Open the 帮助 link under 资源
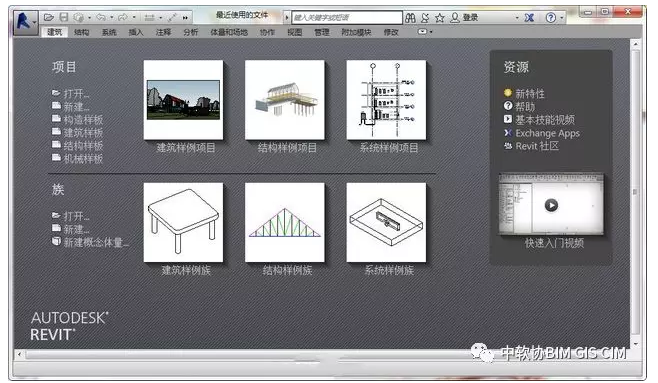 click(x=525, y=107)
